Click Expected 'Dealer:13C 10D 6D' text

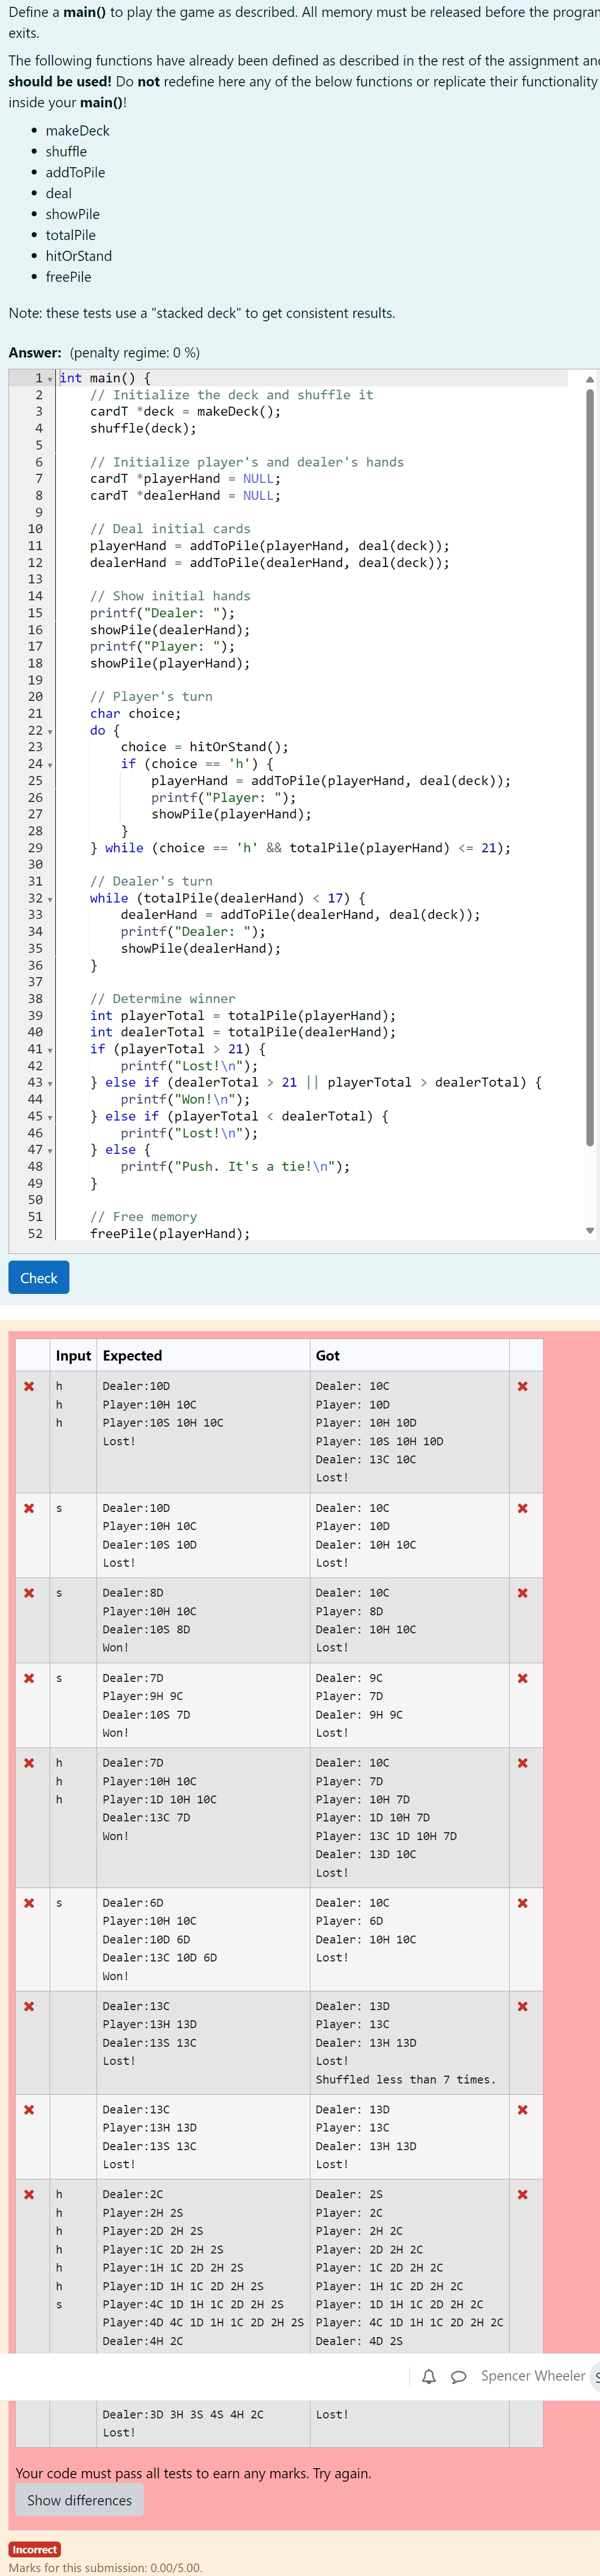pos(159,1958)
